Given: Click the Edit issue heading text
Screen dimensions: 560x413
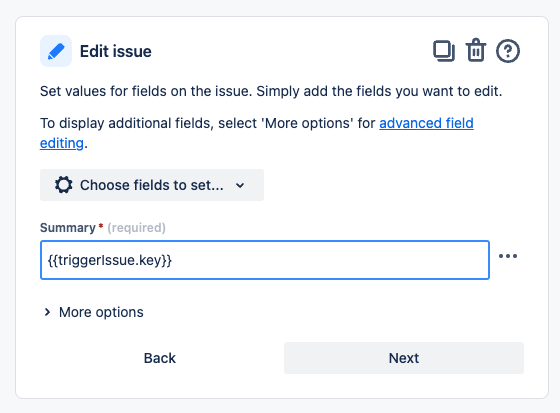Looking at the screenshot, I should (116, 51).
